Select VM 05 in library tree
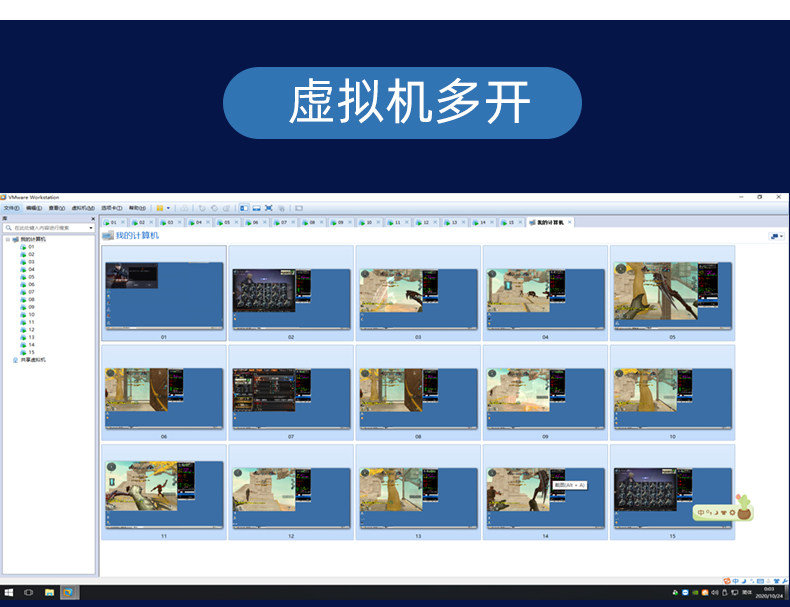790x607 pixels. point(28,277)
